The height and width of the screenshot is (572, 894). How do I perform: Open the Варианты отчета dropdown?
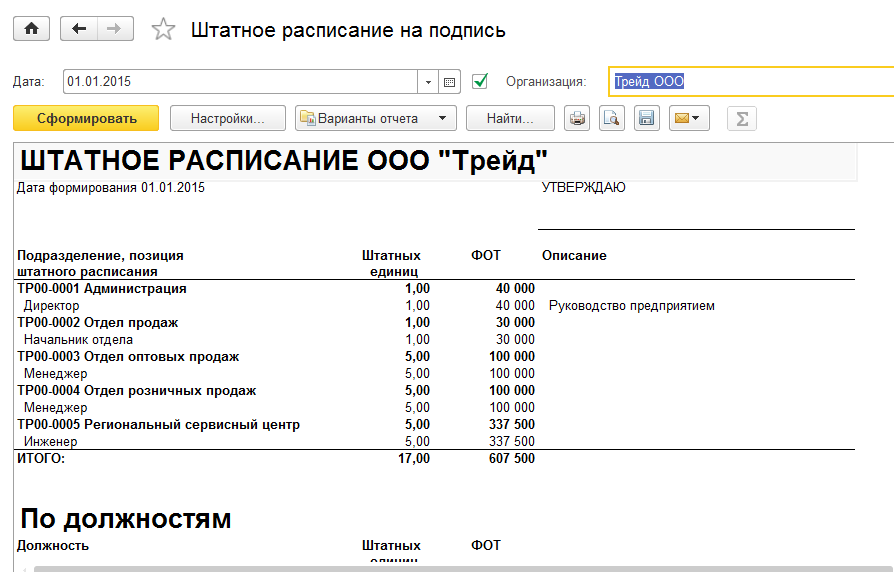pyautogui.click(x=376, y=118)
